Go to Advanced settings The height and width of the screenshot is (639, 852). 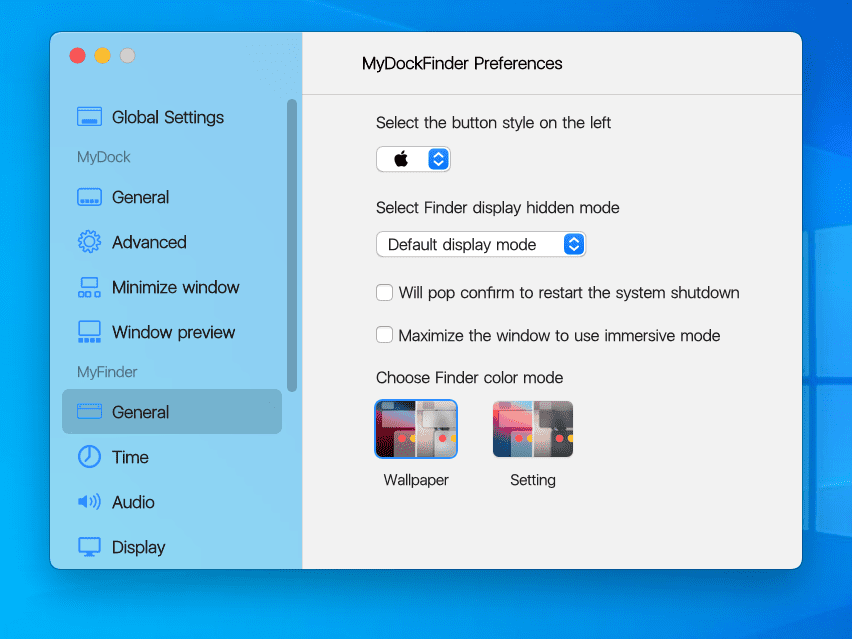[x=172, y=242]
